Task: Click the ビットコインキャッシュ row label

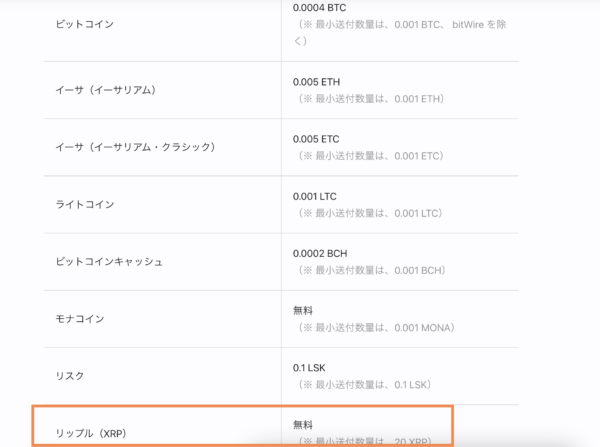Action: pyautogui.click(x=109, y=261)
